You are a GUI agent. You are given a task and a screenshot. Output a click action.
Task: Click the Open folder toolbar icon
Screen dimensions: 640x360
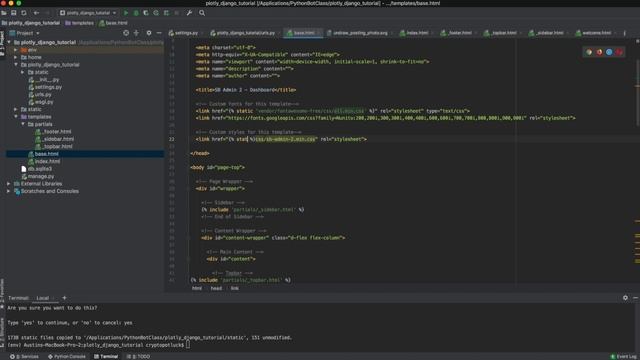[4, 13]
